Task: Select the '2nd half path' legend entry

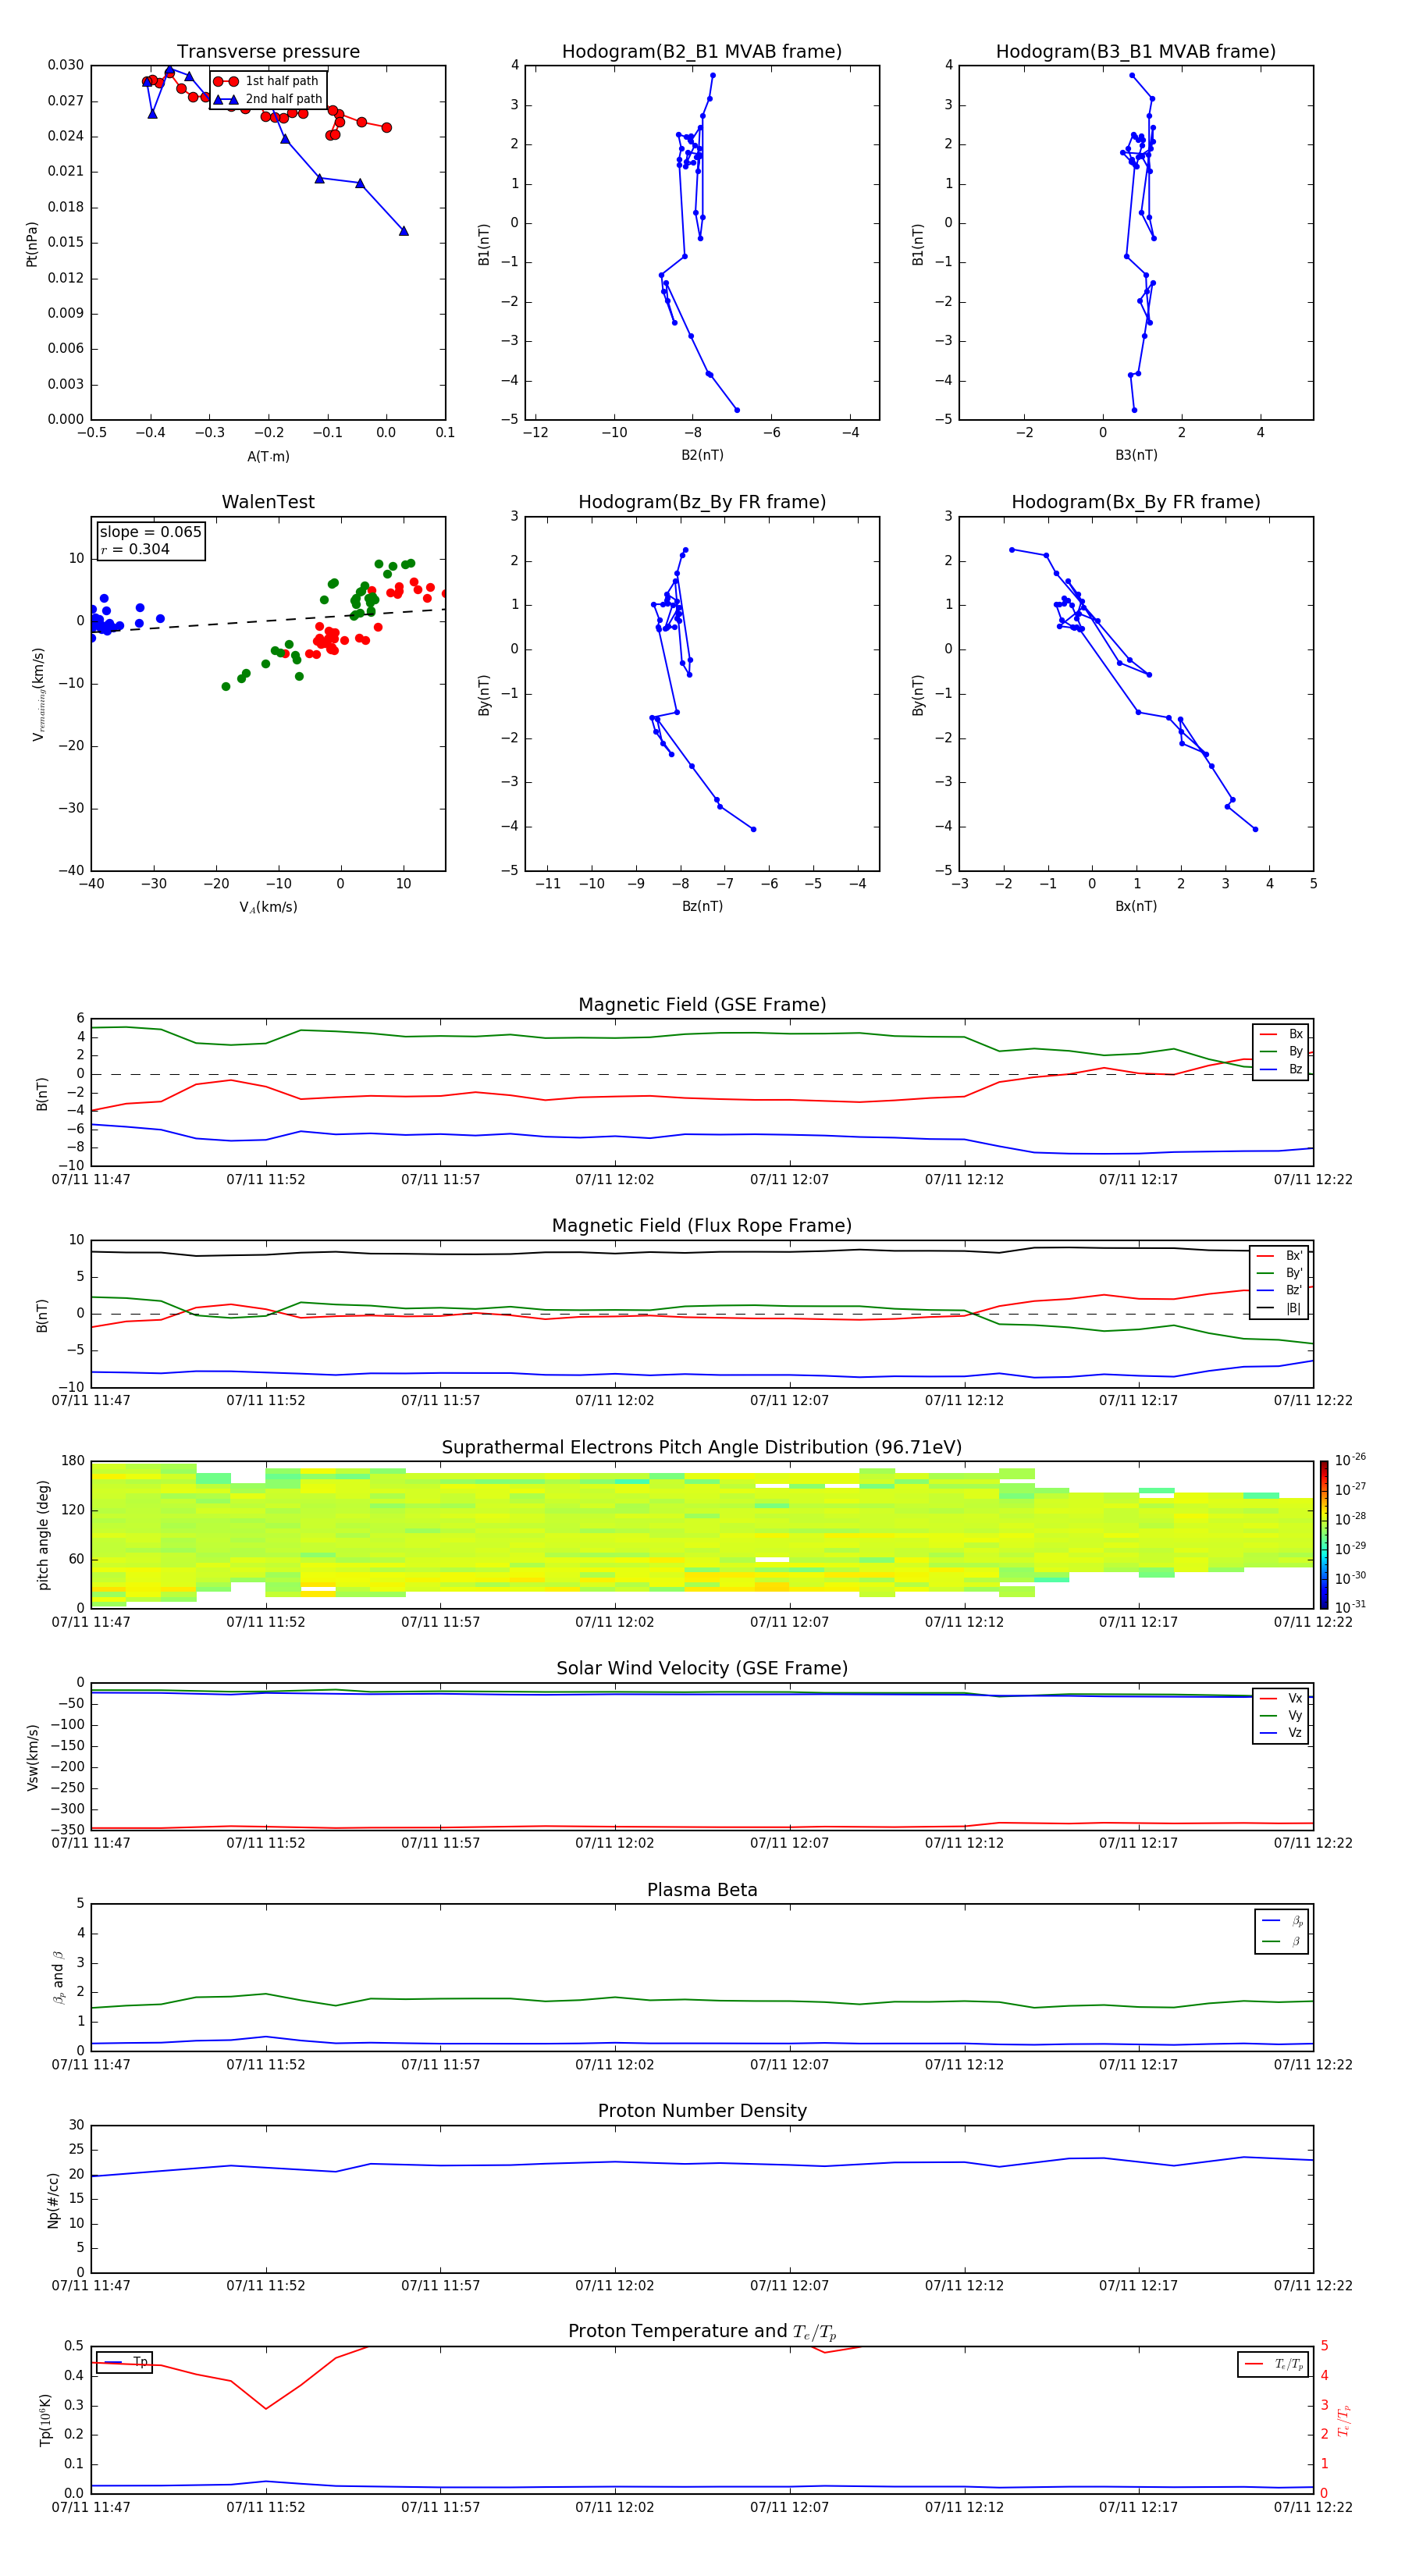Action: [x=267, y=99]
